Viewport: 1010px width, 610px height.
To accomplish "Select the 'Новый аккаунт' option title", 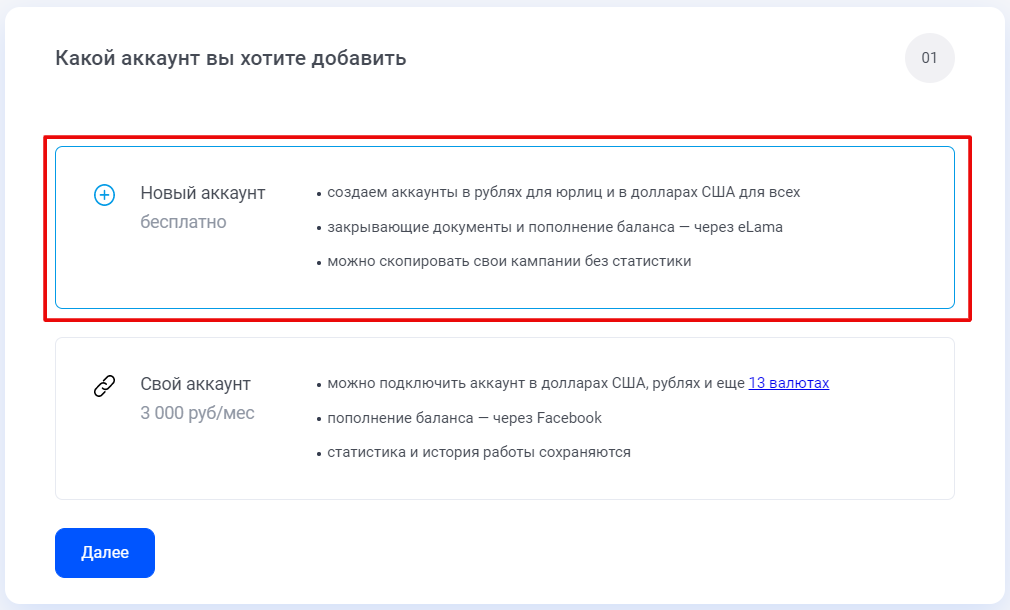I will [x=203, y=193].
